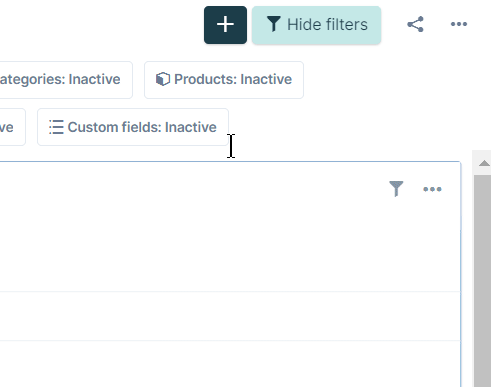
Task: Open the share icon options
Action: (x=415, y=24)
